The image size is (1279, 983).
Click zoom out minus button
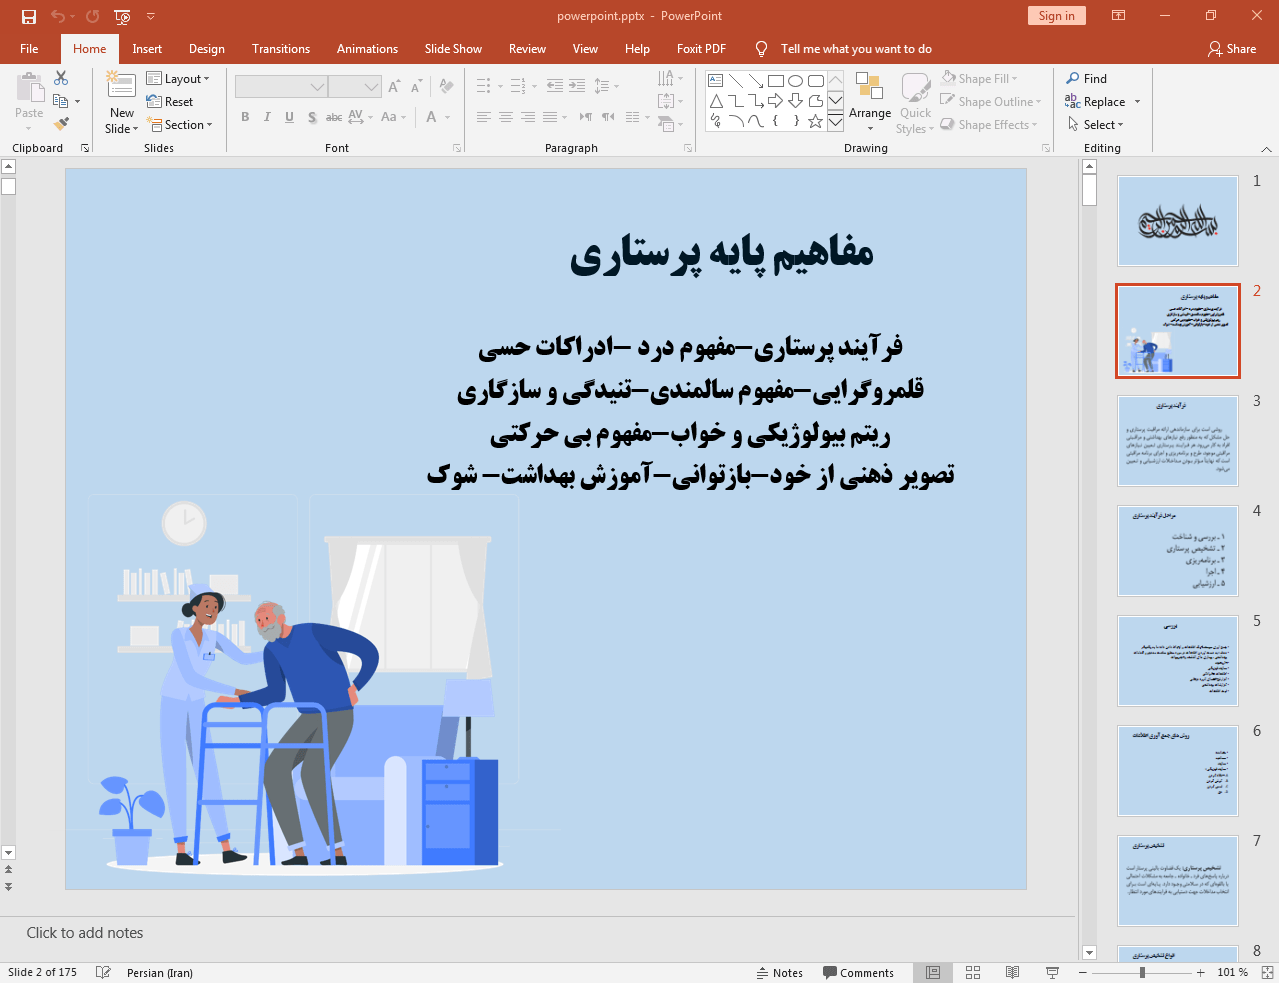pyautogui.click(x=1083, y=972)
